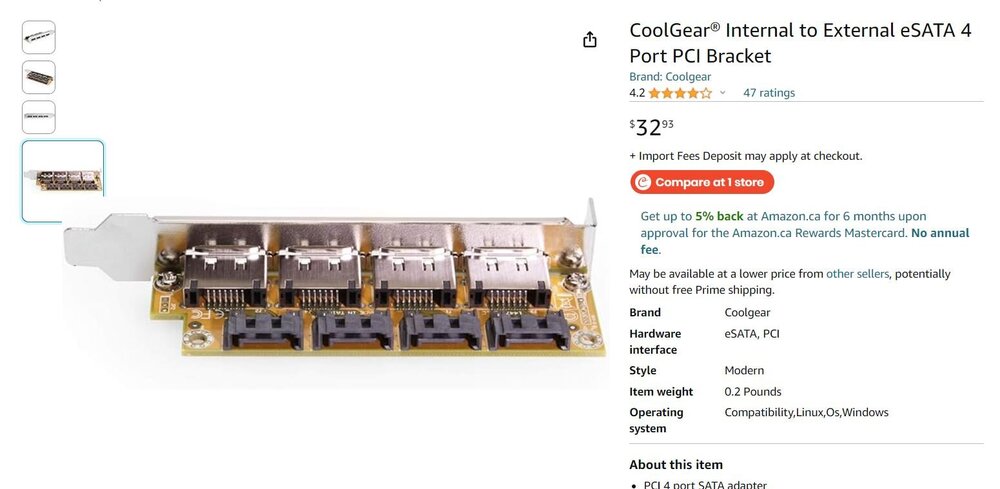Click the About this item heading
Viewport: 1000px width, 489px height.
(x=675, y=465)
